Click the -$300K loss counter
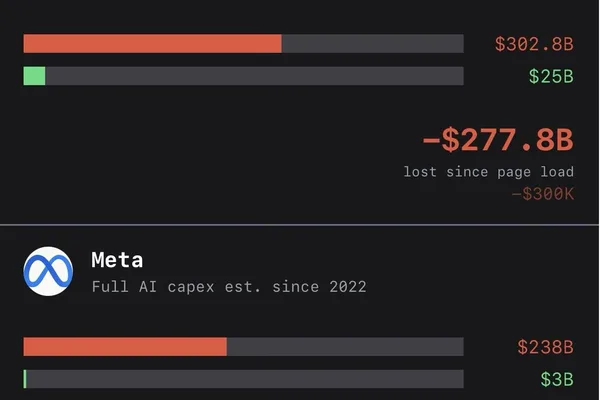The width and height of the screenshot is (600, 400). tap(543, 194)
